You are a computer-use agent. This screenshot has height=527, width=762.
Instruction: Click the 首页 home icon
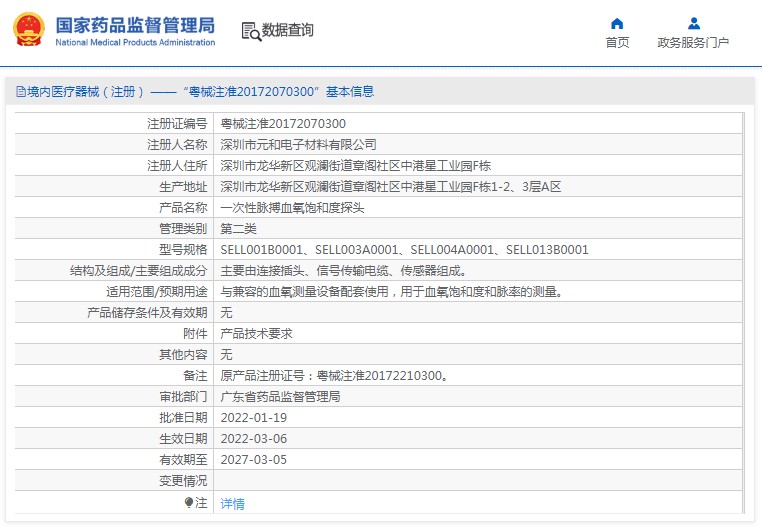tap(617, 23)
